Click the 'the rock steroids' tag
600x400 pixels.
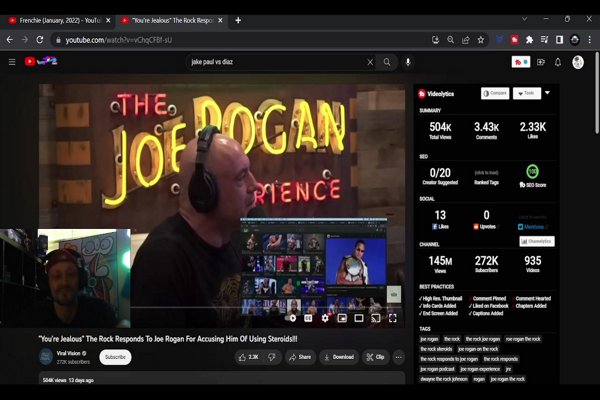coord(436,349)
